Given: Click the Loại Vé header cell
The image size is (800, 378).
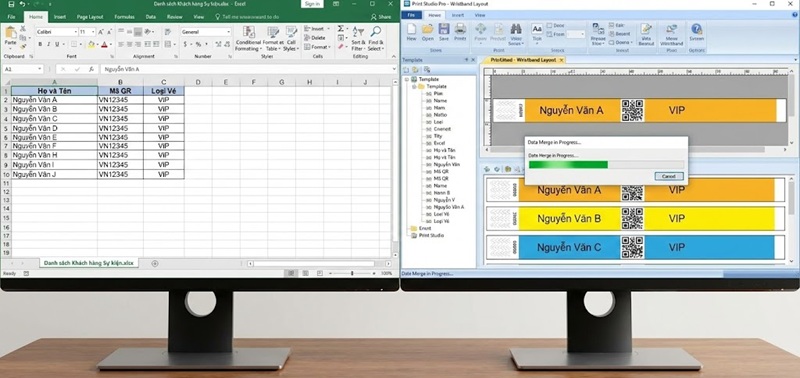Looking at the screenshot, I should pyautogui.click(x=163, y=91).
